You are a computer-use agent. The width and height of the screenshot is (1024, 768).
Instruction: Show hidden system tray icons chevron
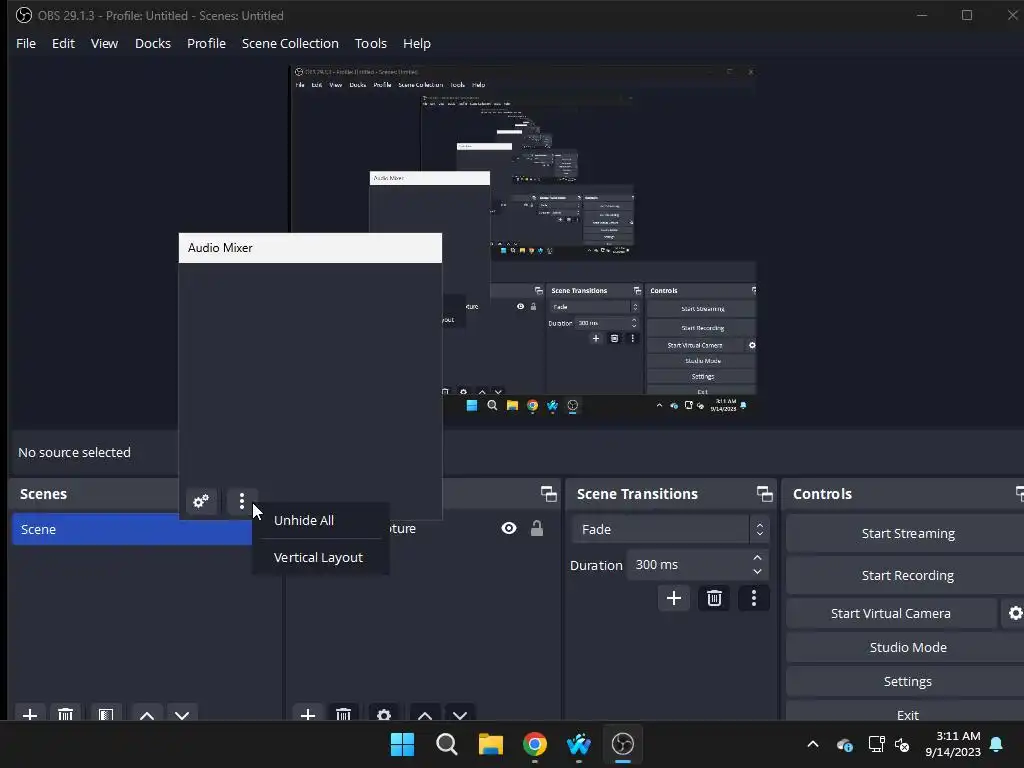tap(813, 744)
